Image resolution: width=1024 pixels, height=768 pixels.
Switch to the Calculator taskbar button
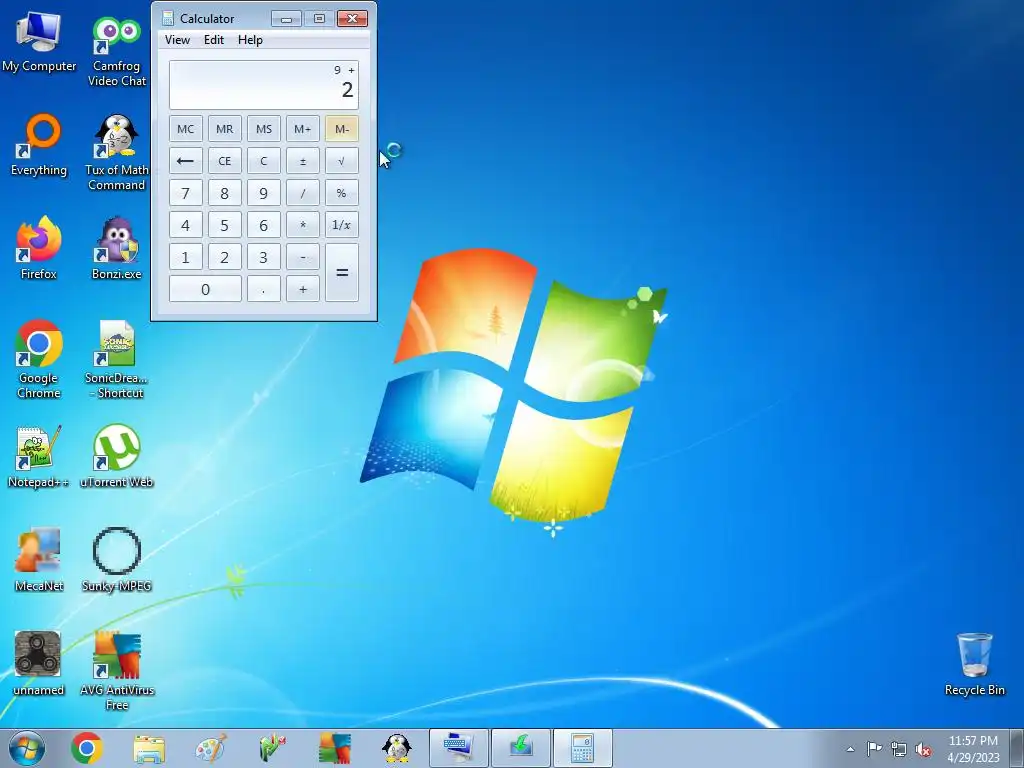coord(583,748)
